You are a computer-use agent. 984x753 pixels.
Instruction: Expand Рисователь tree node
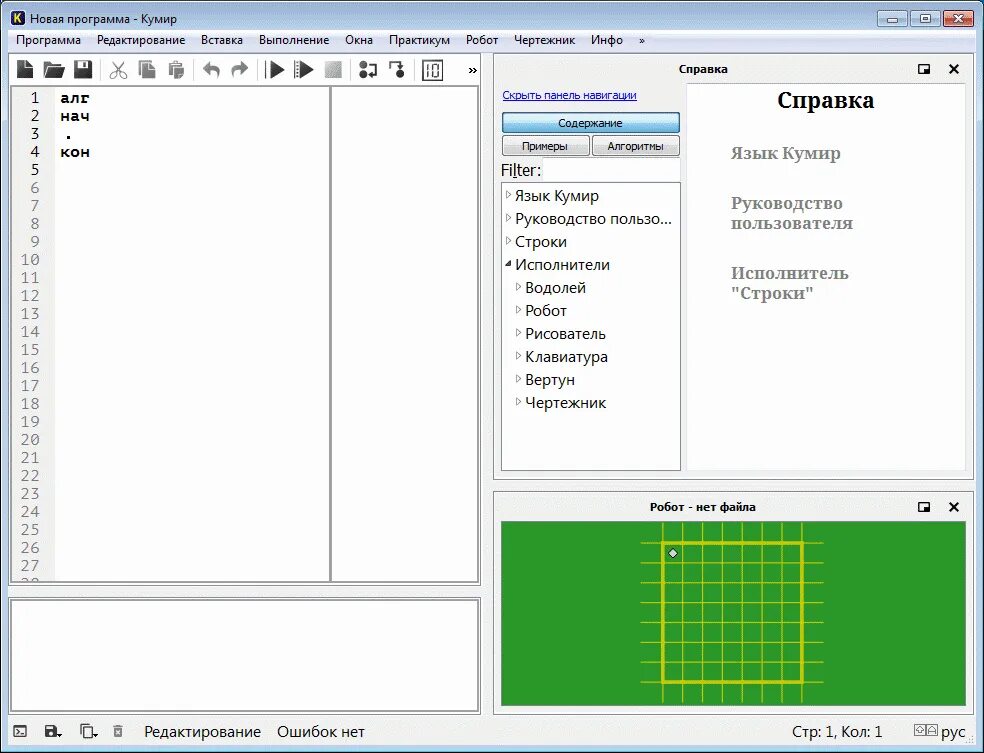point(518,333)
